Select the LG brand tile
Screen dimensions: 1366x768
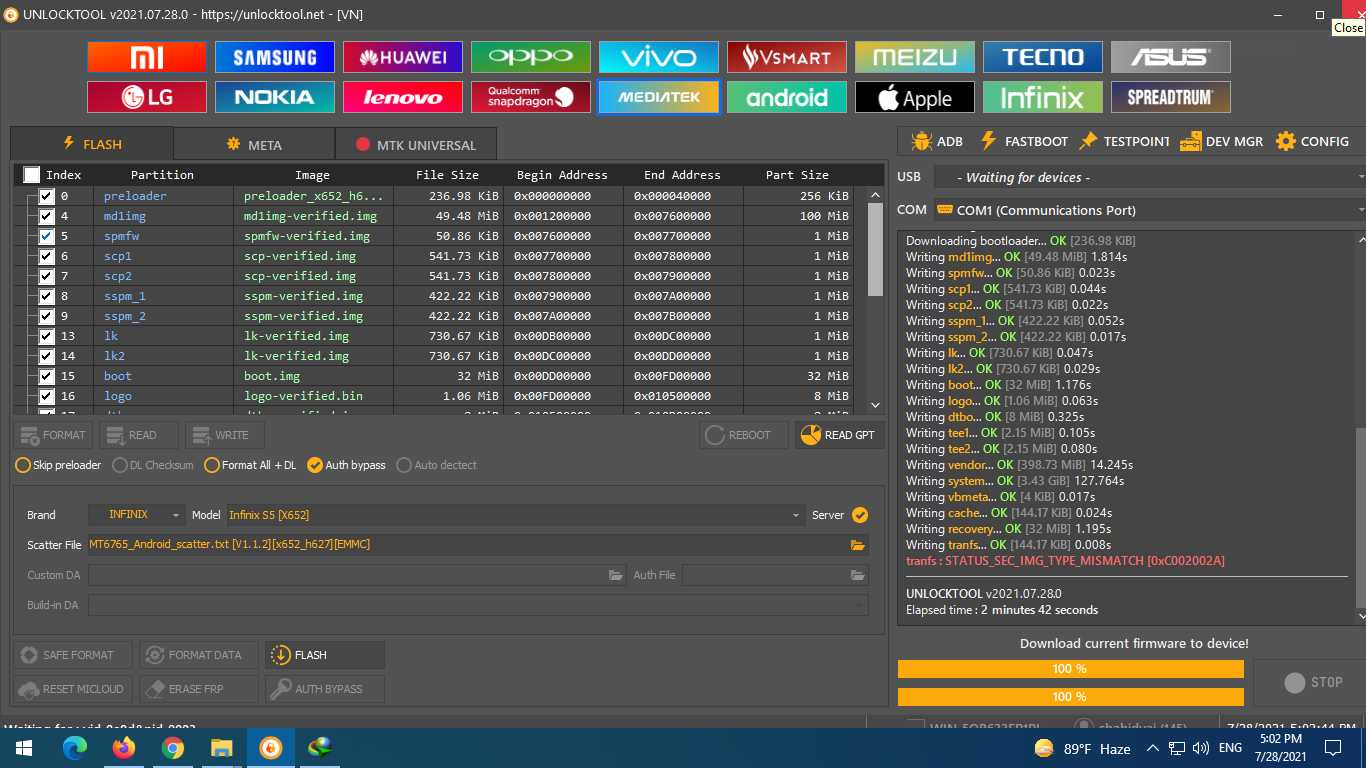click(x=147, y=97)
